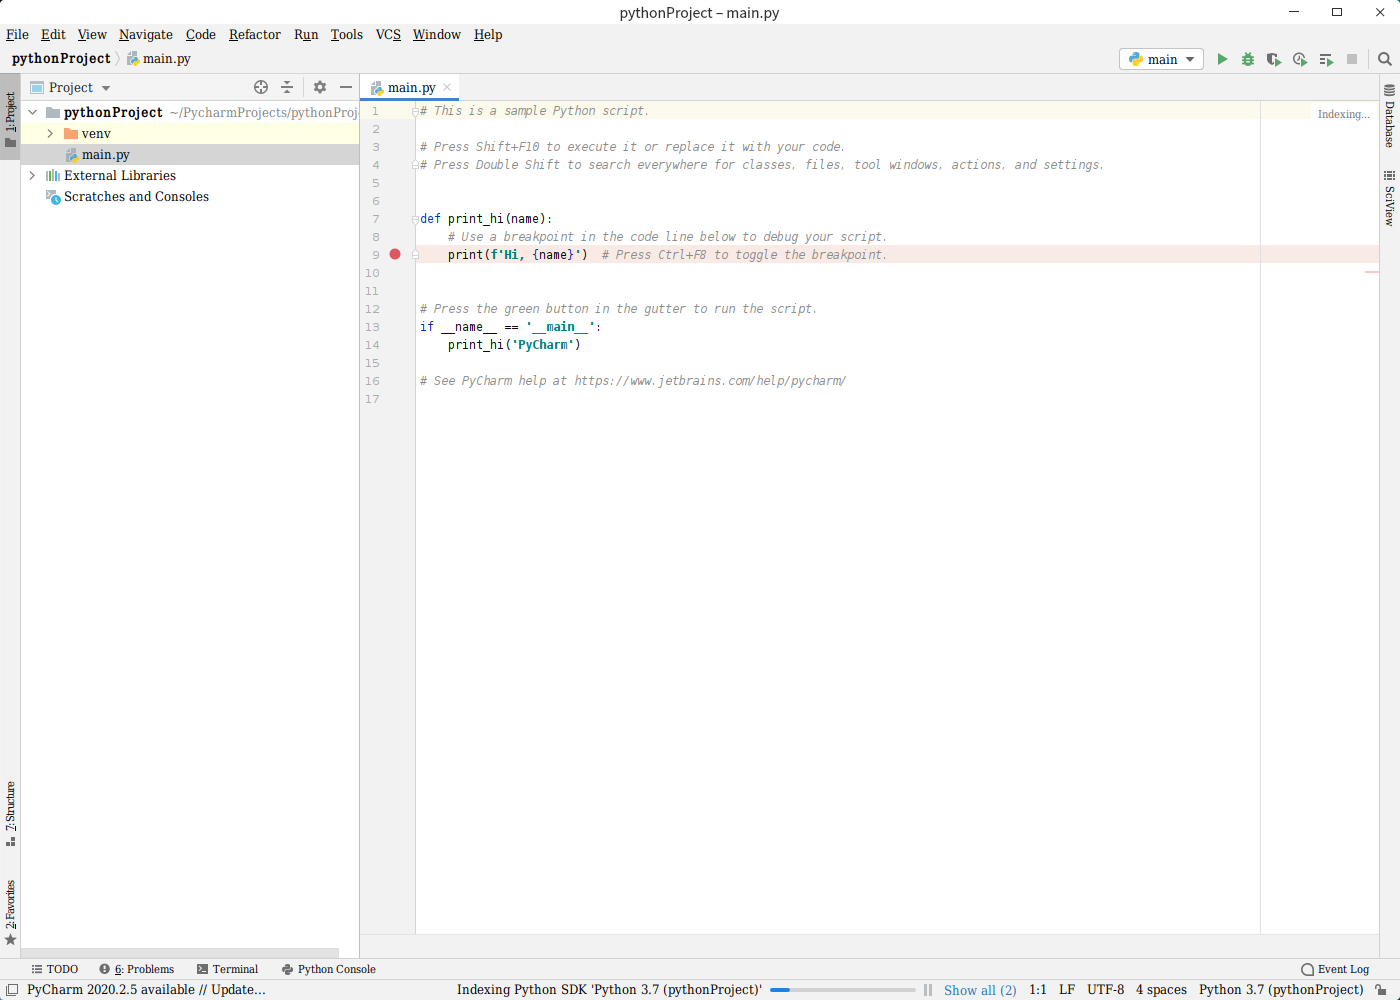The image size is (1400, 1000).
Task: Open the Window menu
Action: pyautogui.click(x=437, y=34)
